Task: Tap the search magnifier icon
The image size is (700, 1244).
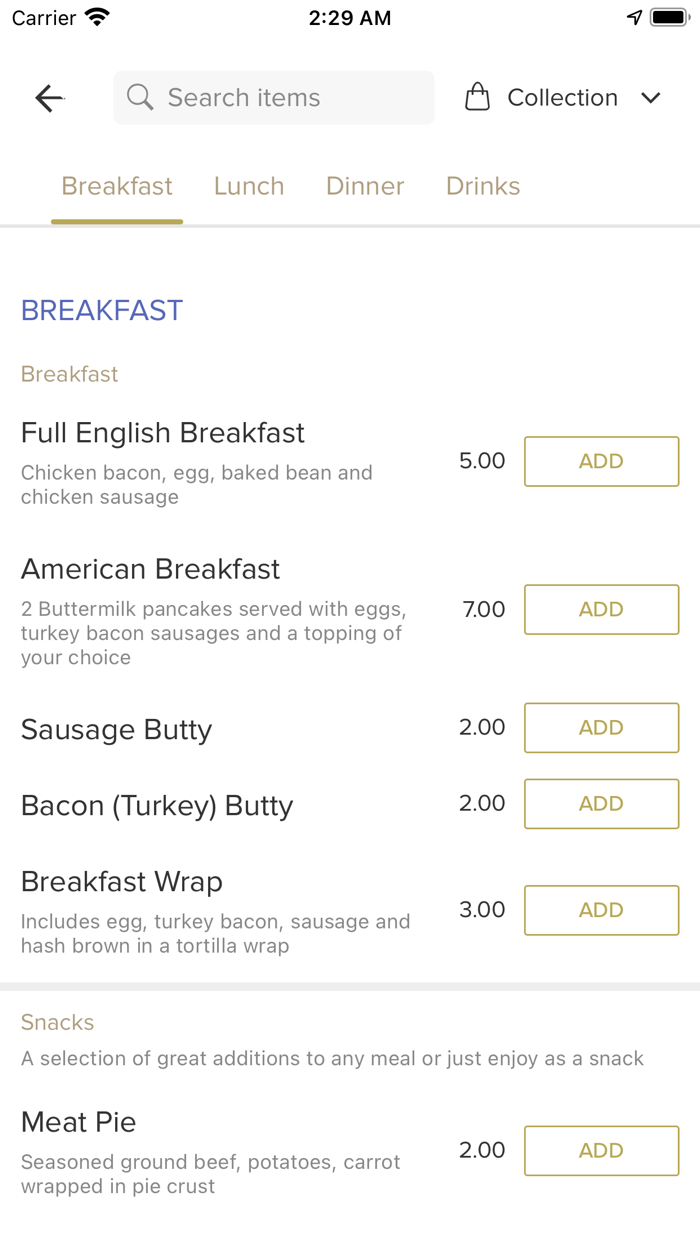Action: click(x=140, y=98)
